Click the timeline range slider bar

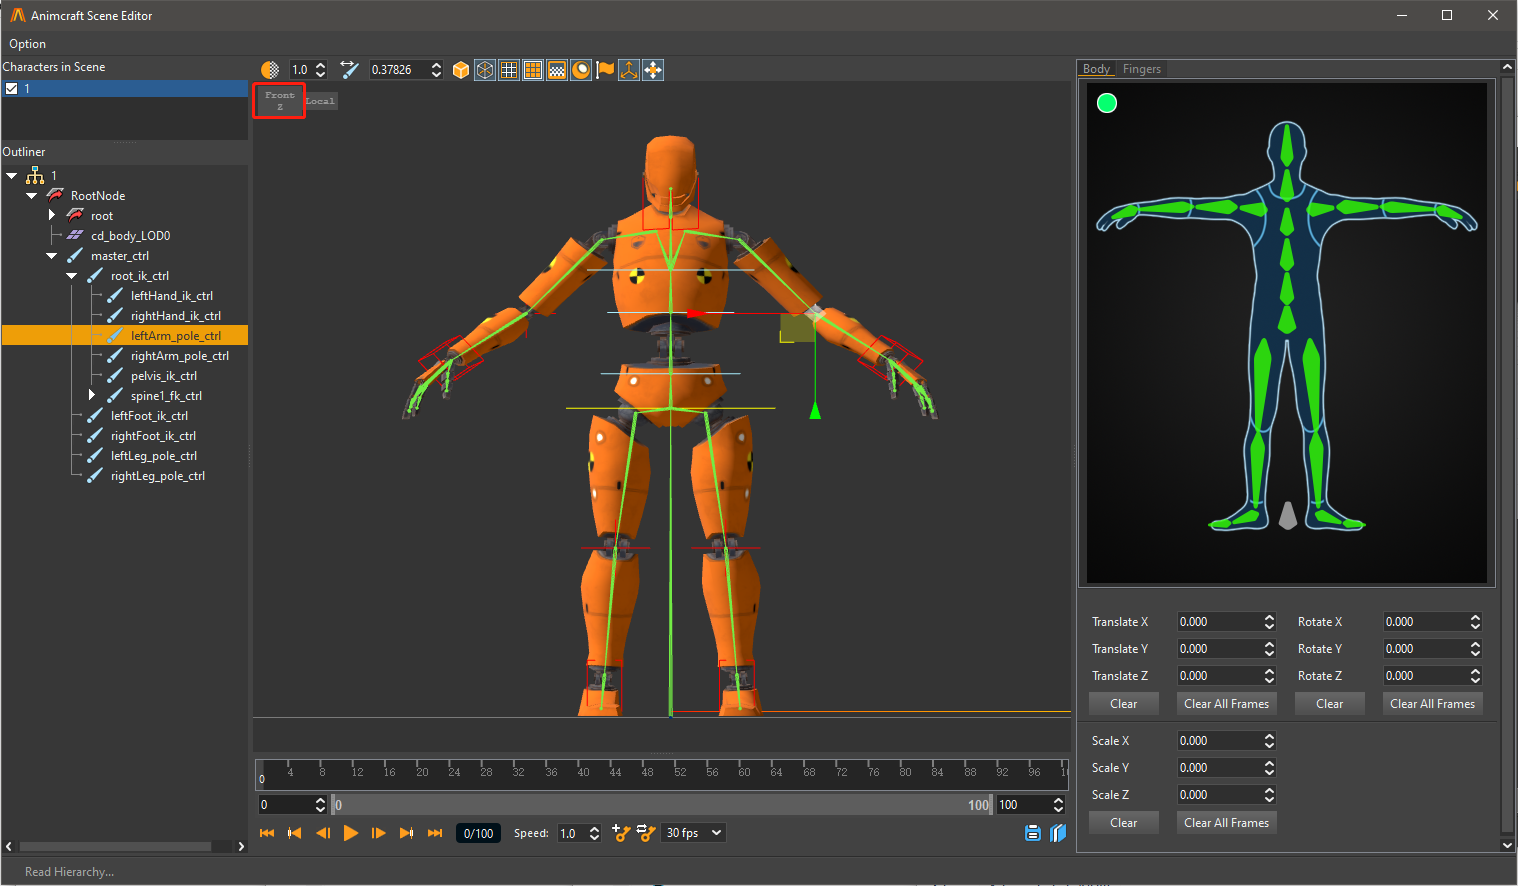[662, 805]
